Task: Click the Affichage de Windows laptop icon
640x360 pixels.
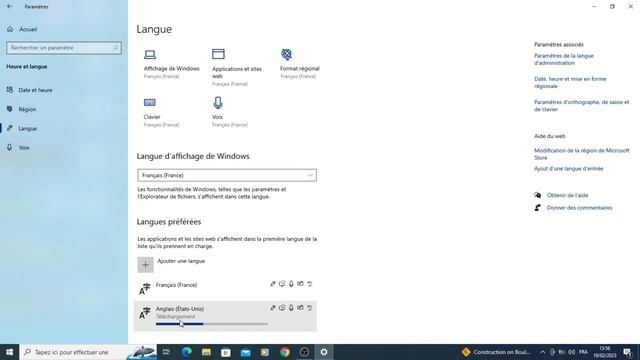Action: click(150, 54)
